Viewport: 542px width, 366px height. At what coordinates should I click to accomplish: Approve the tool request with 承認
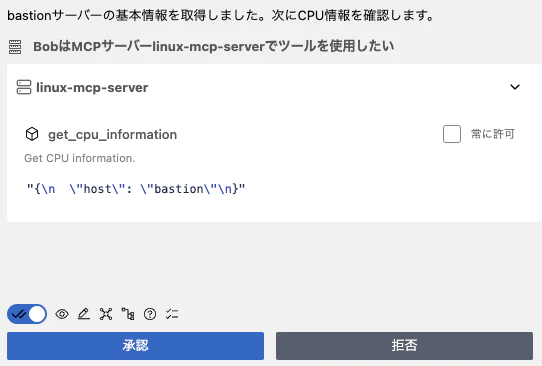[135, 346]
